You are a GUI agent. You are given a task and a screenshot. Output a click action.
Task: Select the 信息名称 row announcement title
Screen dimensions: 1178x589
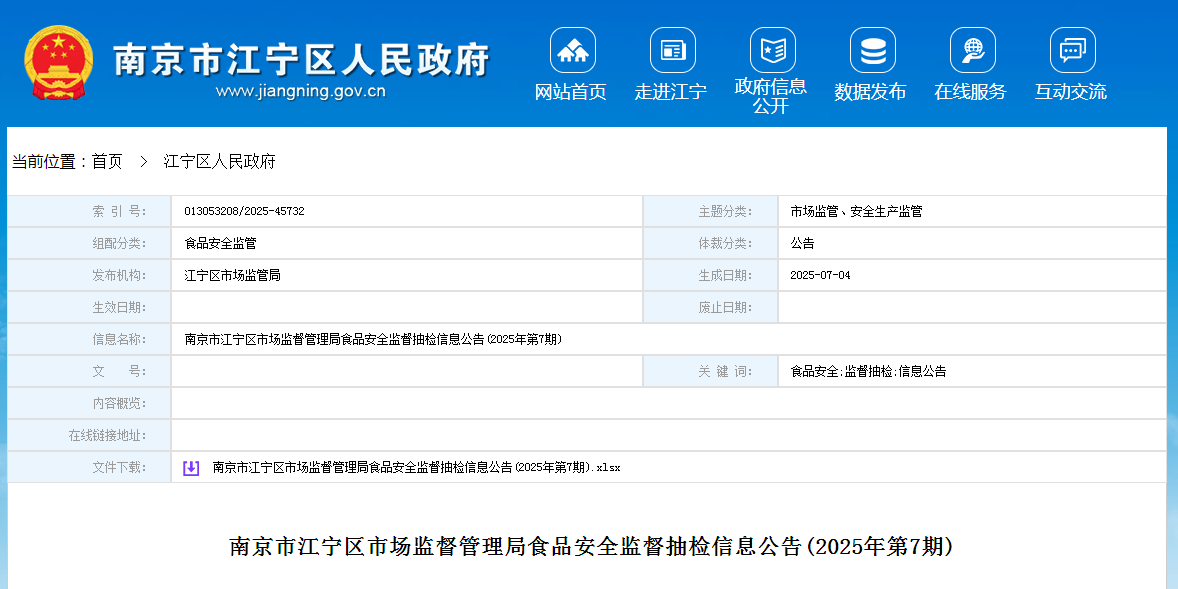coord(373,340)
